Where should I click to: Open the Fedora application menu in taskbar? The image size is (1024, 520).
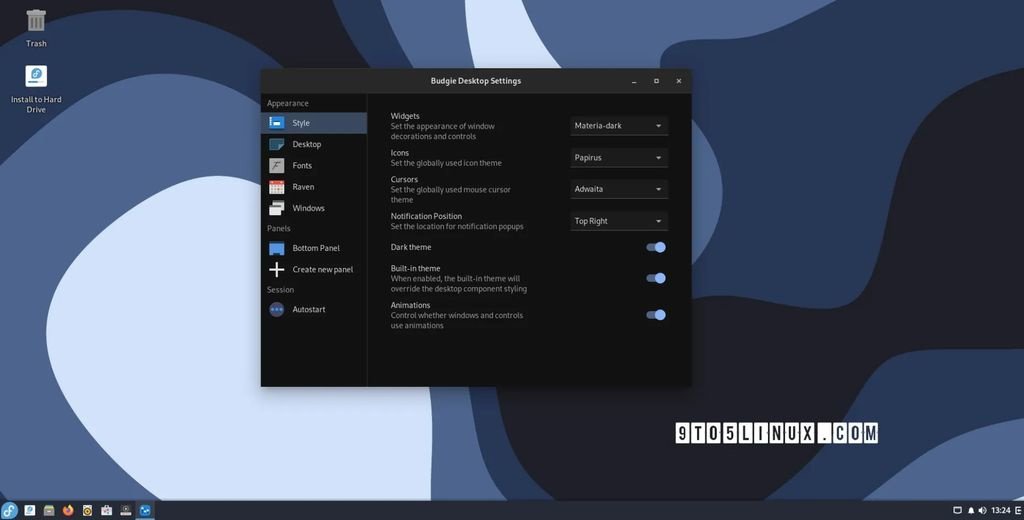[9, 510]
